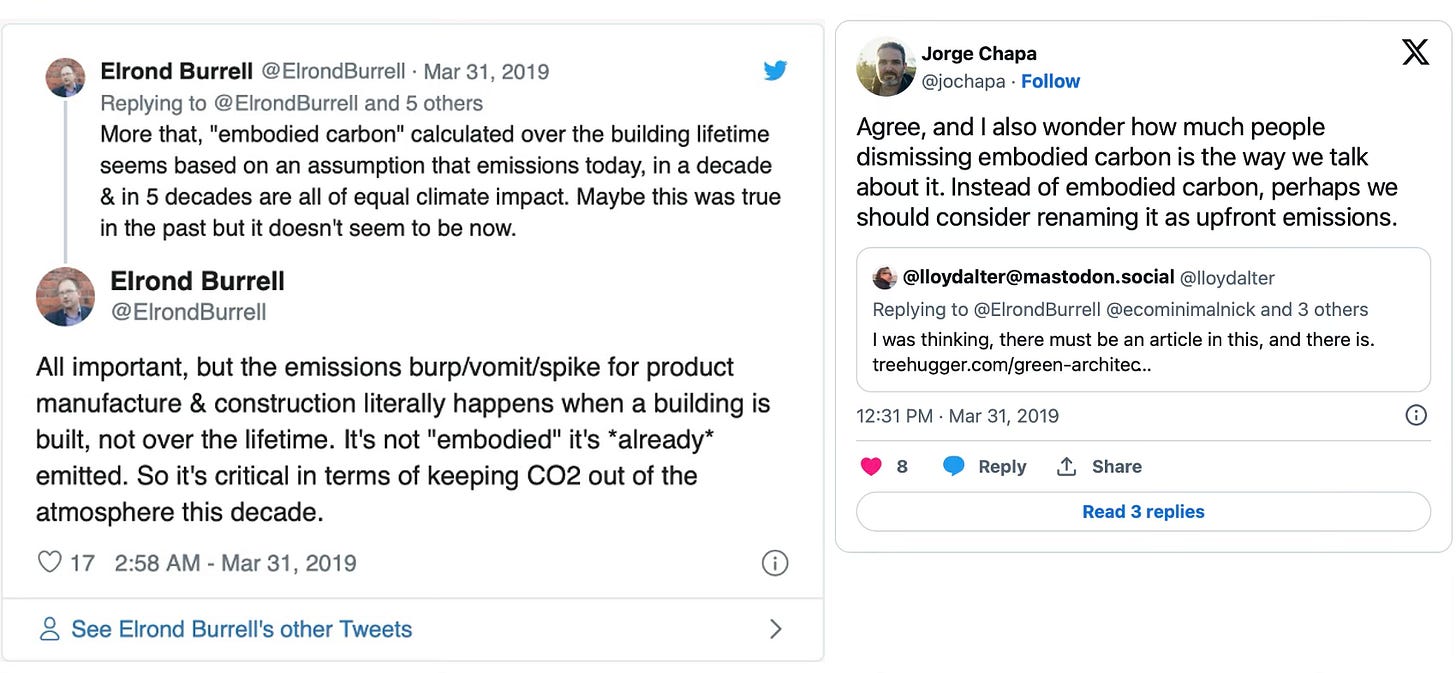The width and height of the screenshot is (1456, 673).
Task: Follow Jorge Chapa
Action: coord(1050,81)
